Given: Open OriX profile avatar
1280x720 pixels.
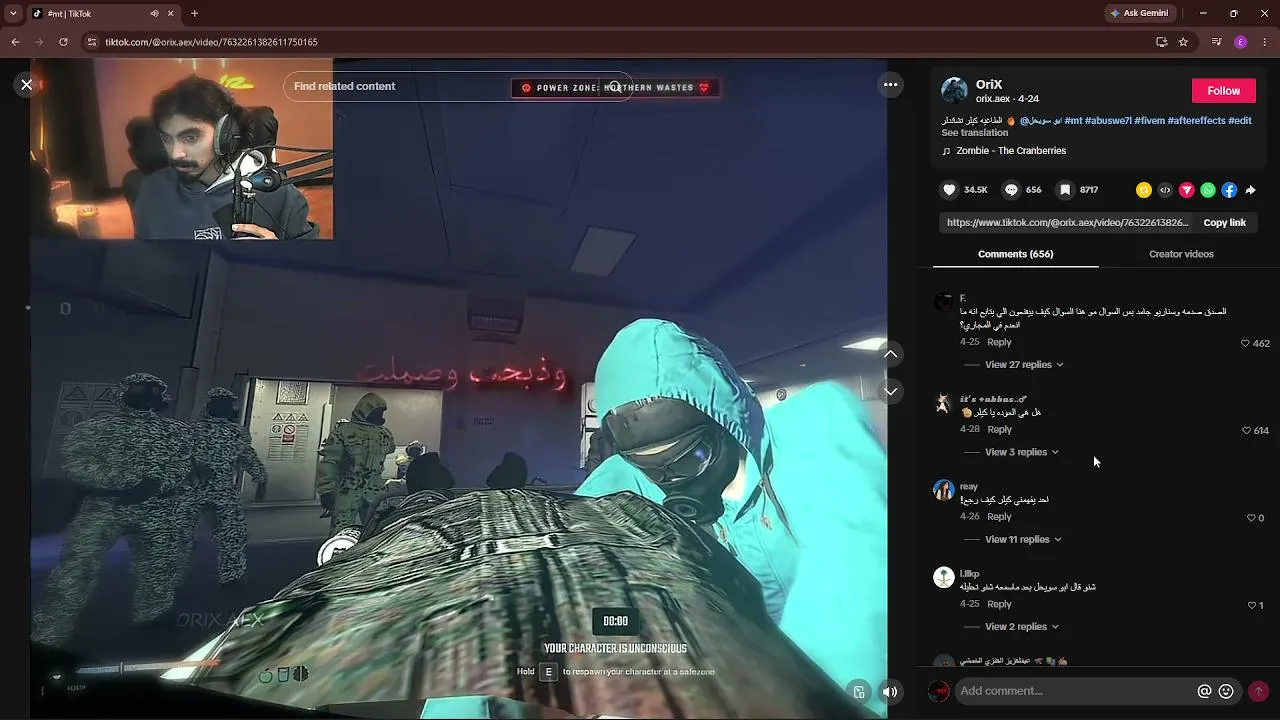Looking at the screenshot, I should tap(955, 91).
